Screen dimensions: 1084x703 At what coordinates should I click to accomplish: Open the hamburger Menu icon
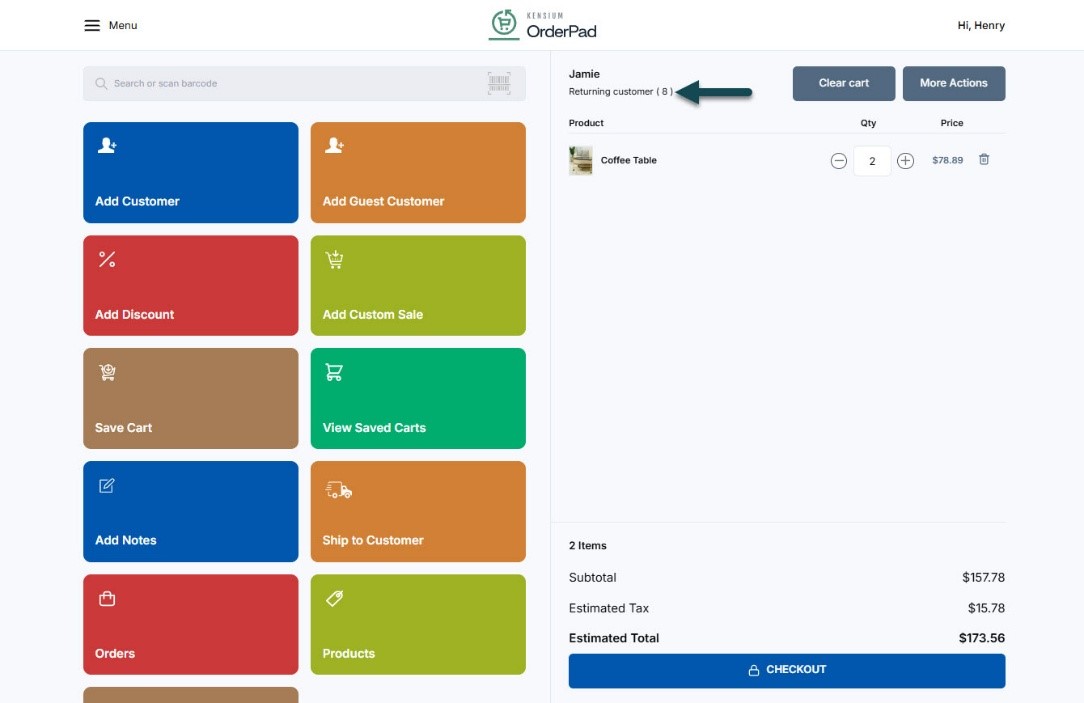92,26
